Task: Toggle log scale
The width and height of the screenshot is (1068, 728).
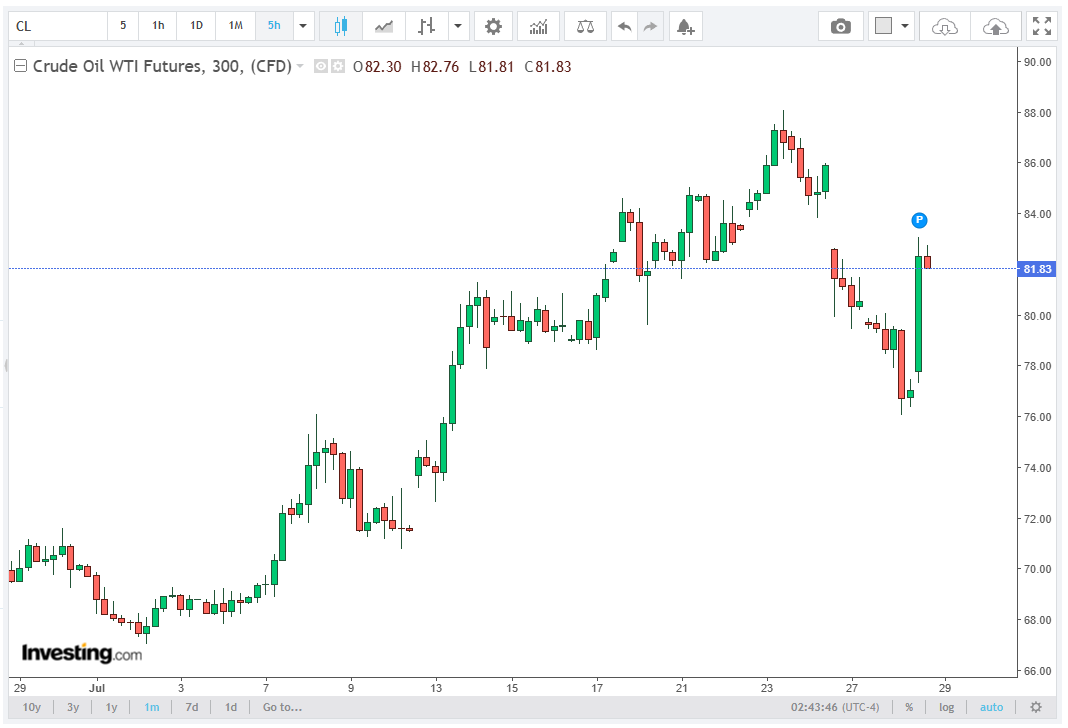Action: [x=946, y=707]
